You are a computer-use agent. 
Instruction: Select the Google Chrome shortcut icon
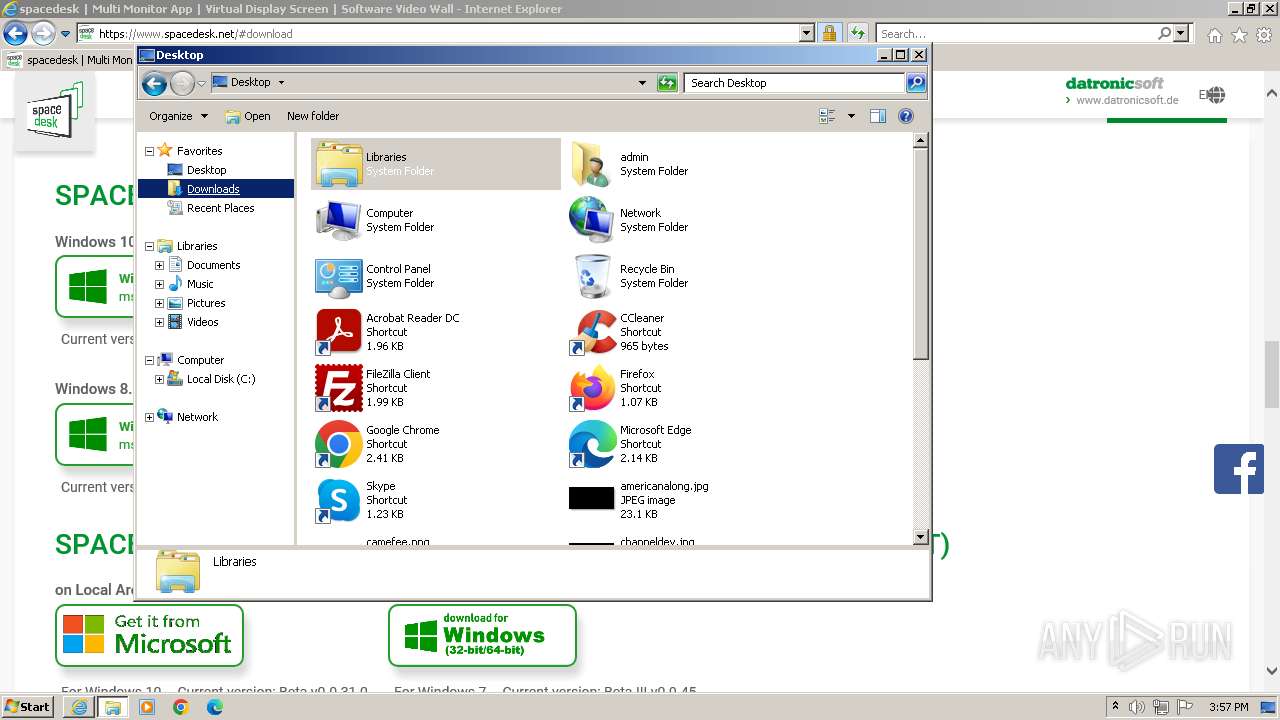338,444
